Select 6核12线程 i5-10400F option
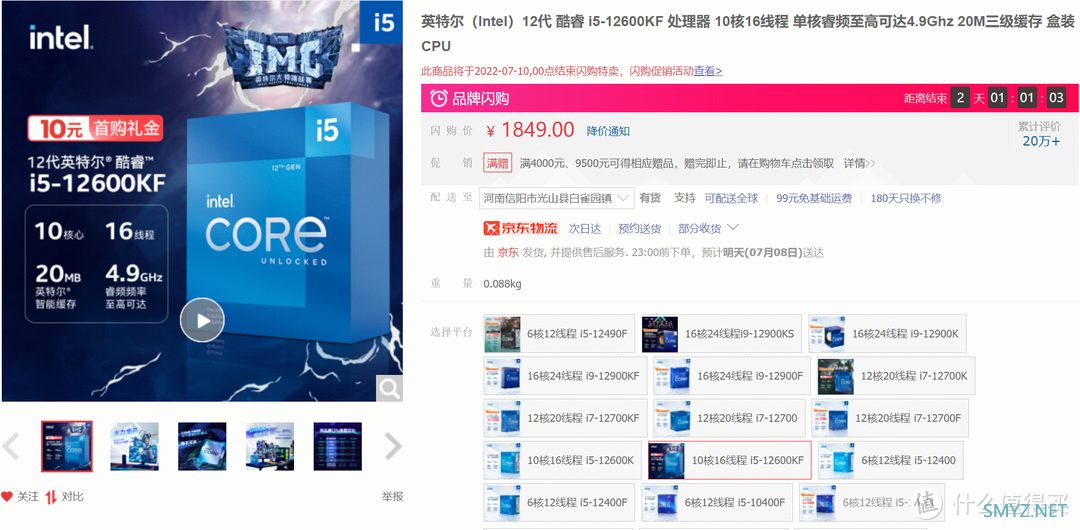 point(716,502)
